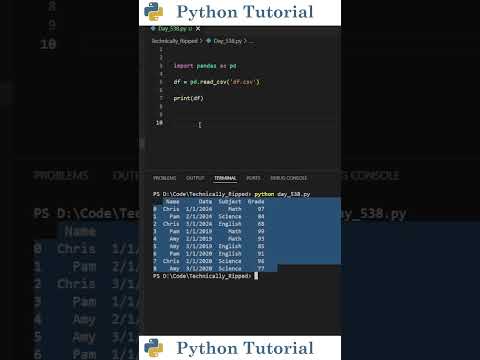Click 'Python Tutorial' title in top banner
The width and height of the screenshot is (480, 360).
pyautogui.click(x=245, y=12)
